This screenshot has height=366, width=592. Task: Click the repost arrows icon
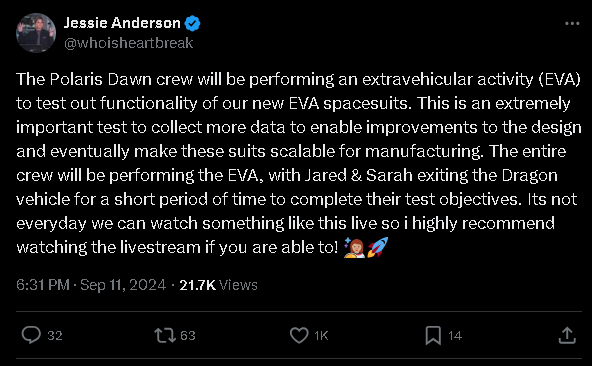(165, 335)
